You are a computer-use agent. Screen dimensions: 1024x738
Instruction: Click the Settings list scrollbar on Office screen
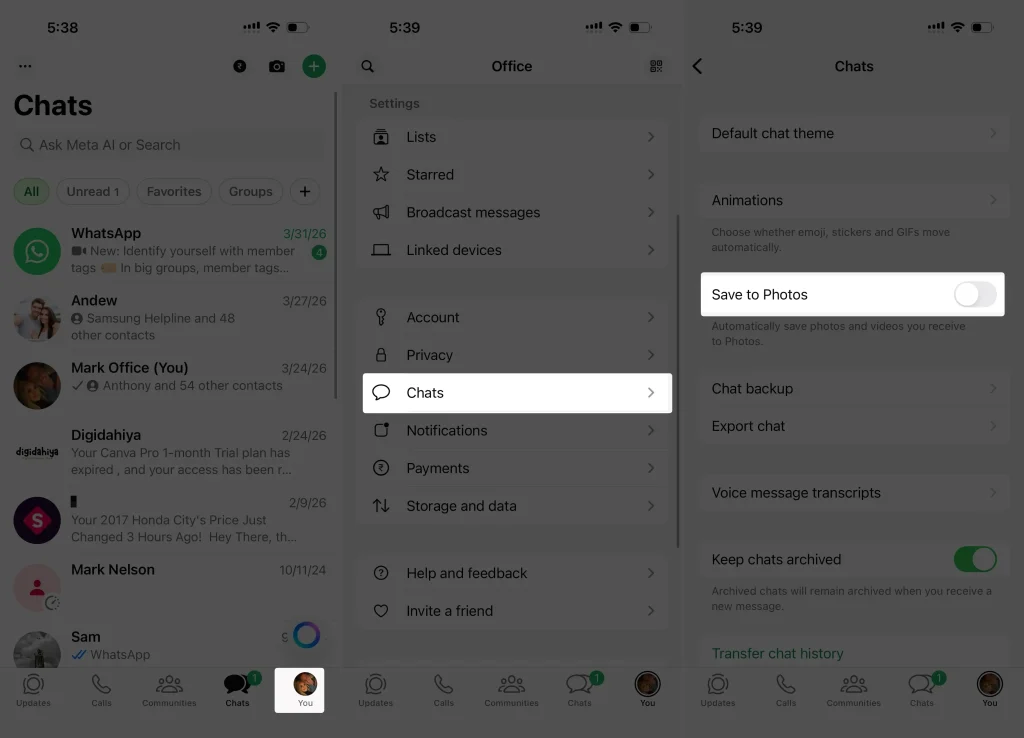coord(678,381)
